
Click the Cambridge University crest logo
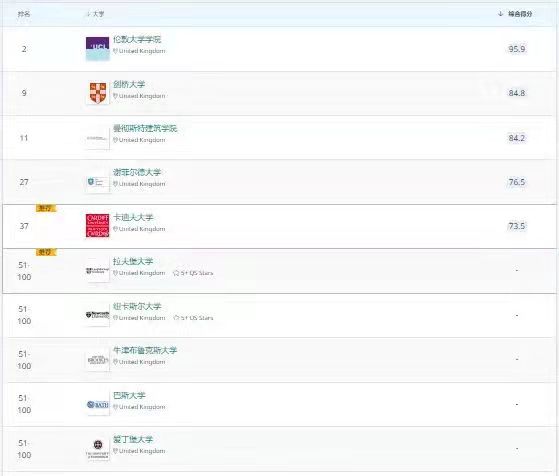click(x=98, y=93)
